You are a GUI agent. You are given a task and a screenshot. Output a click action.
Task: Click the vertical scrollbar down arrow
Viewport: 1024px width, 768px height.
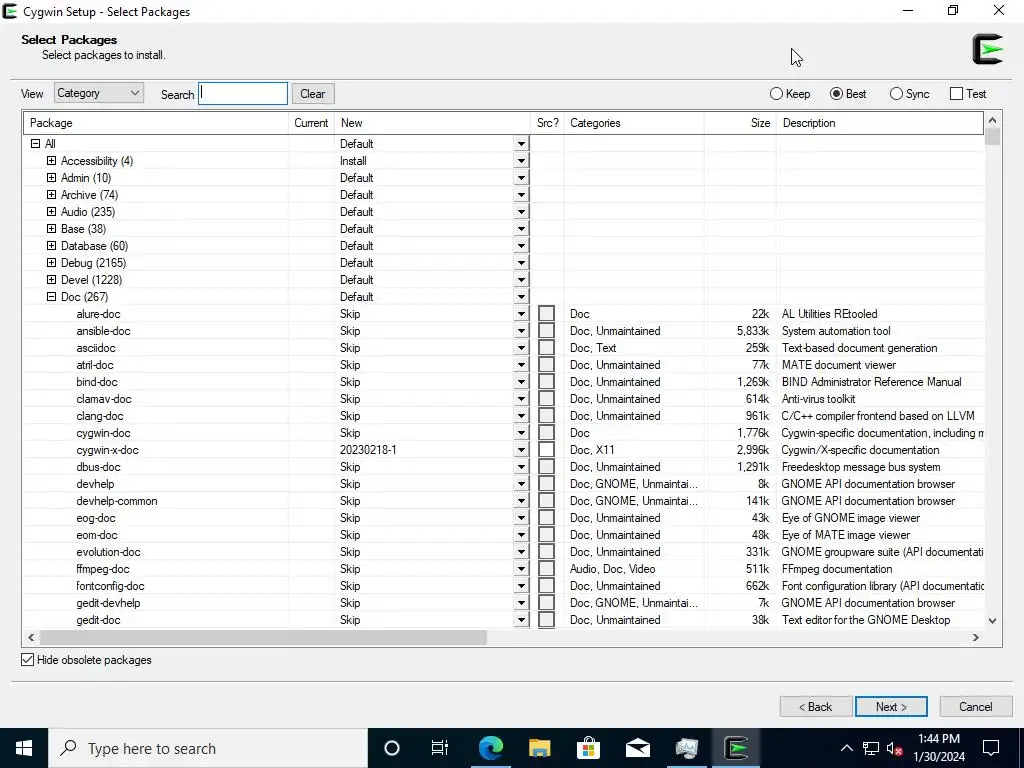(993, 620)
